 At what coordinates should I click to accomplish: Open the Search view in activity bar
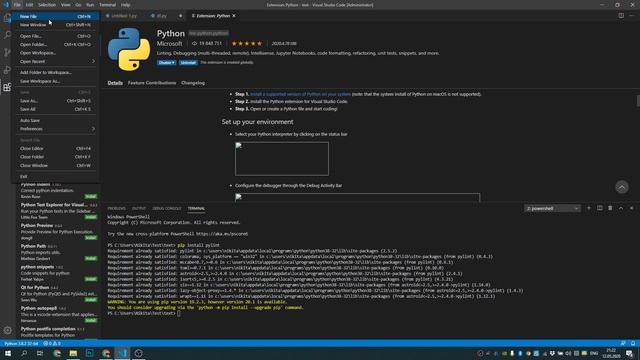(x=7, y=35)
